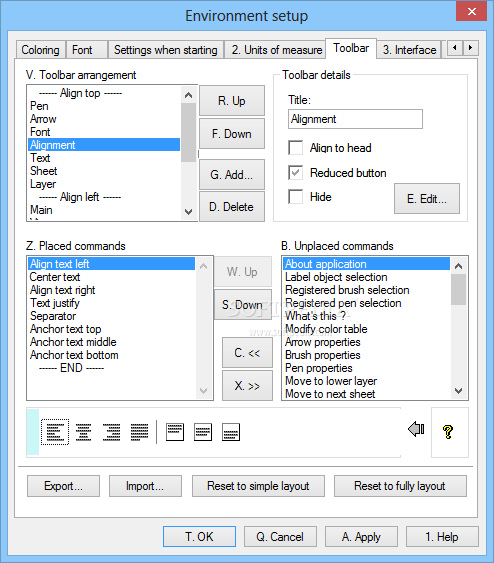Click the yellow question mark help icon

(448, 432)
